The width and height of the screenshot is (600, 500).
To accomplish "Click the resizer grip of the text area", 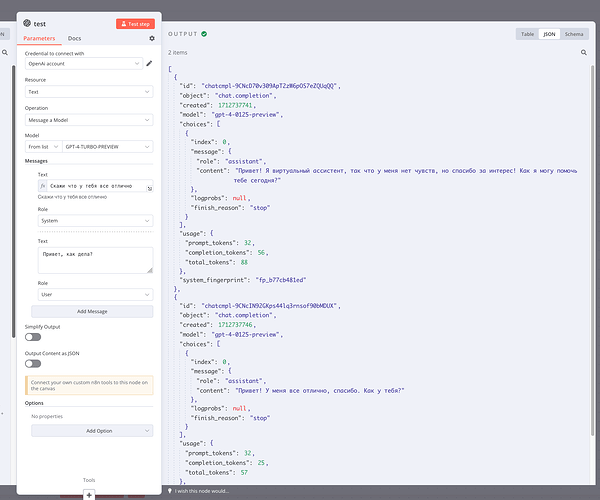I will [x=150, y=270].
